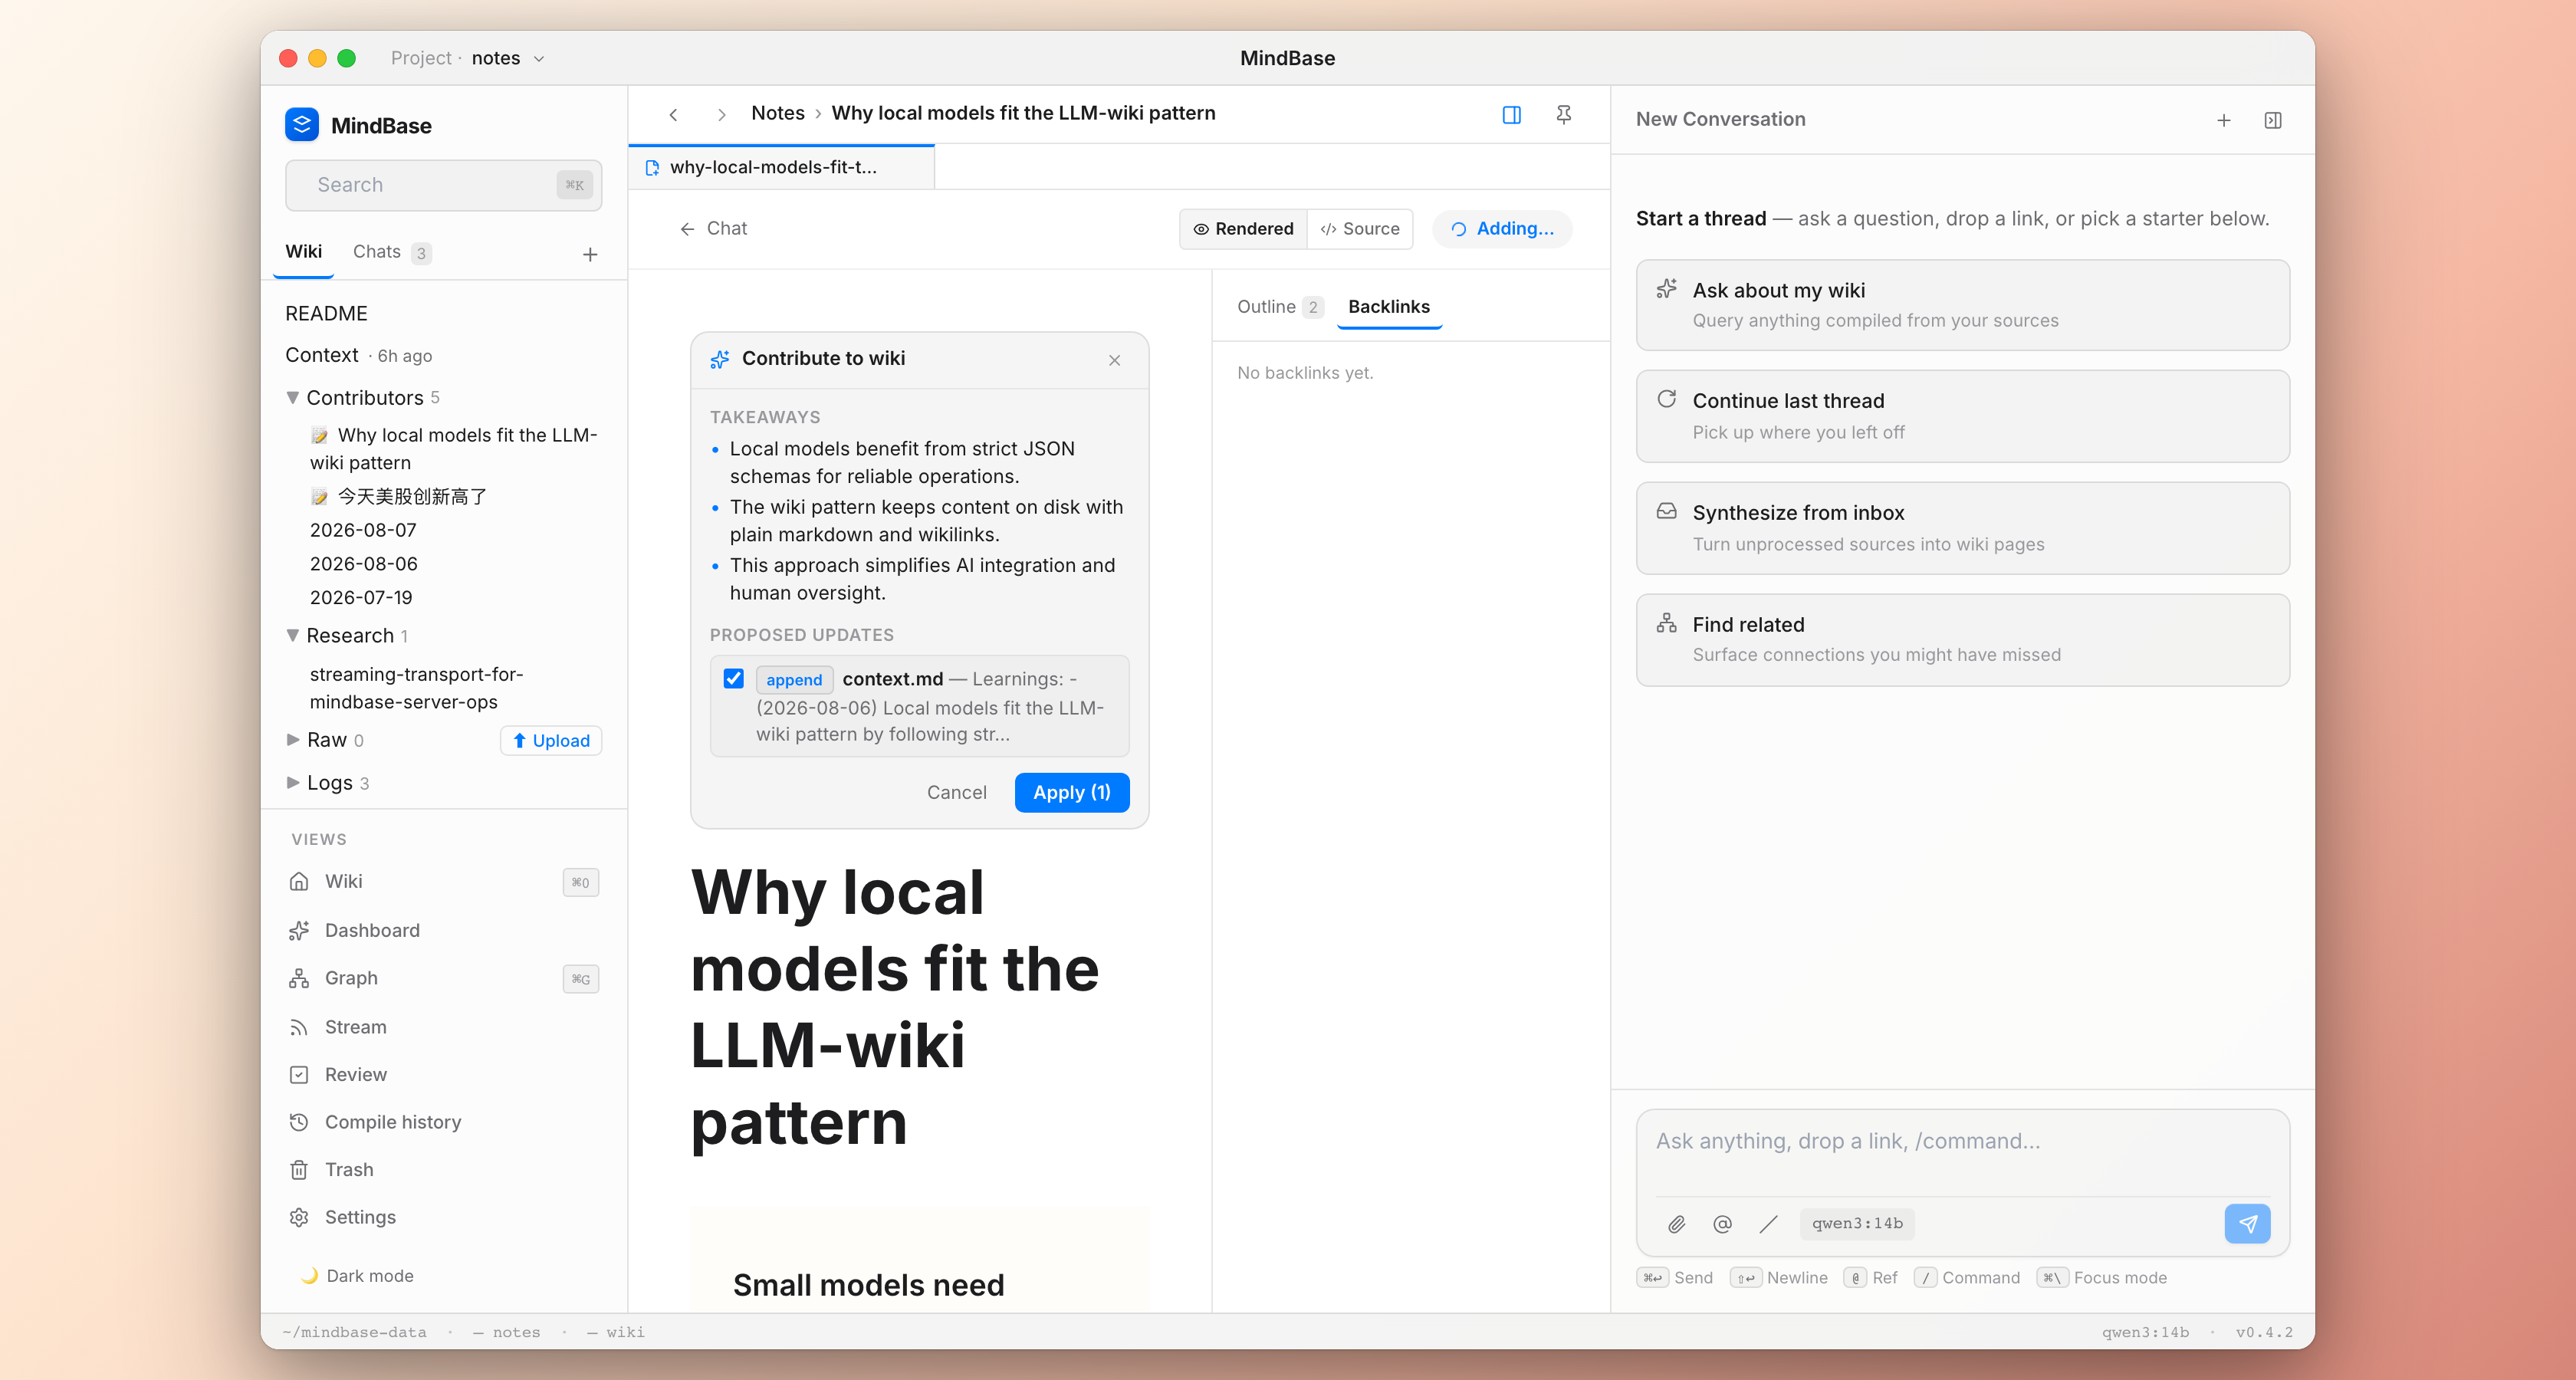This screenshot has width=2576, height=1380.
Task: Click the sparkle icon in Contribute to wiki header
Action: tap(720, 359)
